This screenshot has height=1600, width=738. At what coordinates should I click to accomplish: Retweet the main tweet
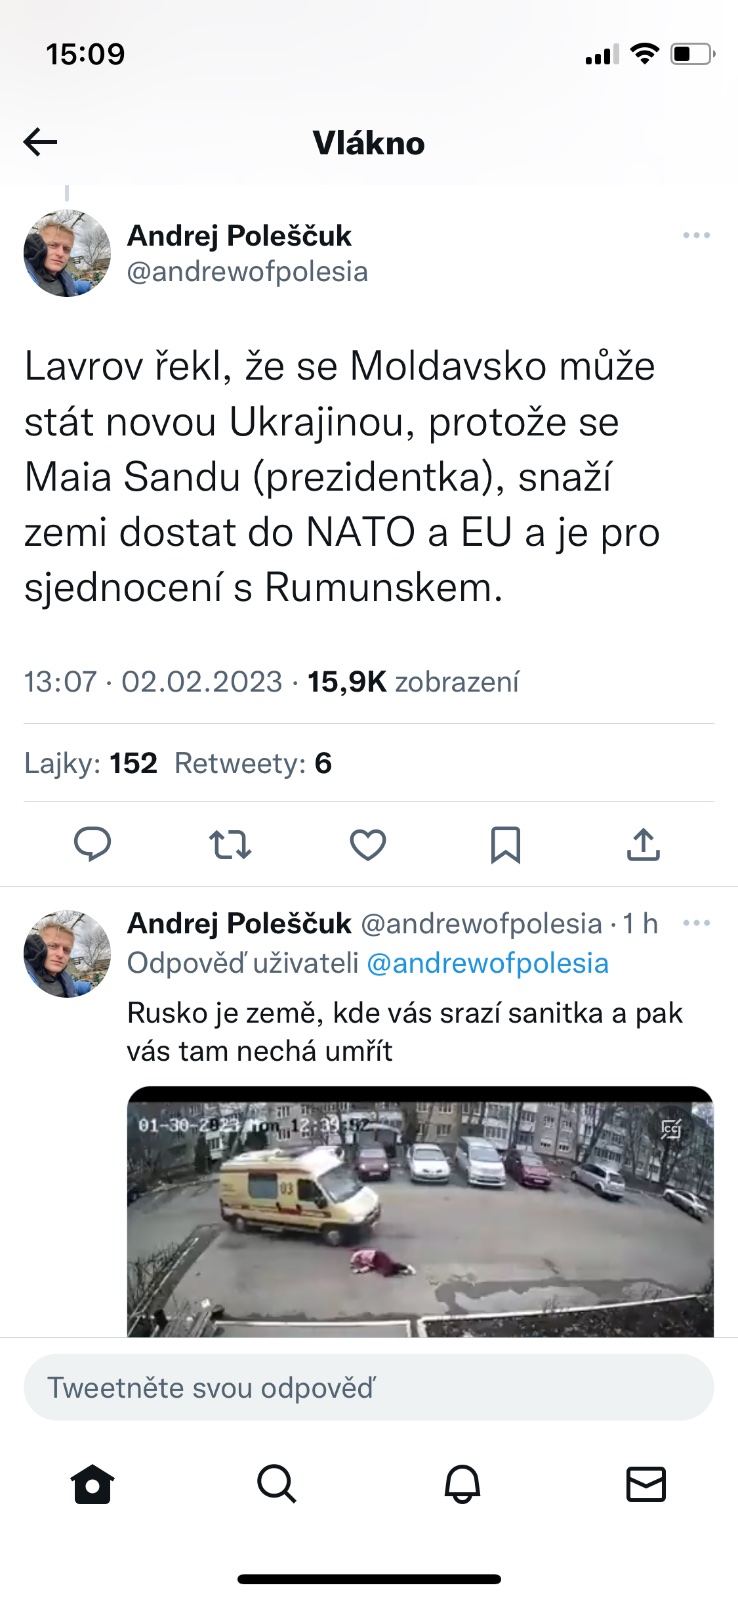pyautogui.click(x=230, y=845)
